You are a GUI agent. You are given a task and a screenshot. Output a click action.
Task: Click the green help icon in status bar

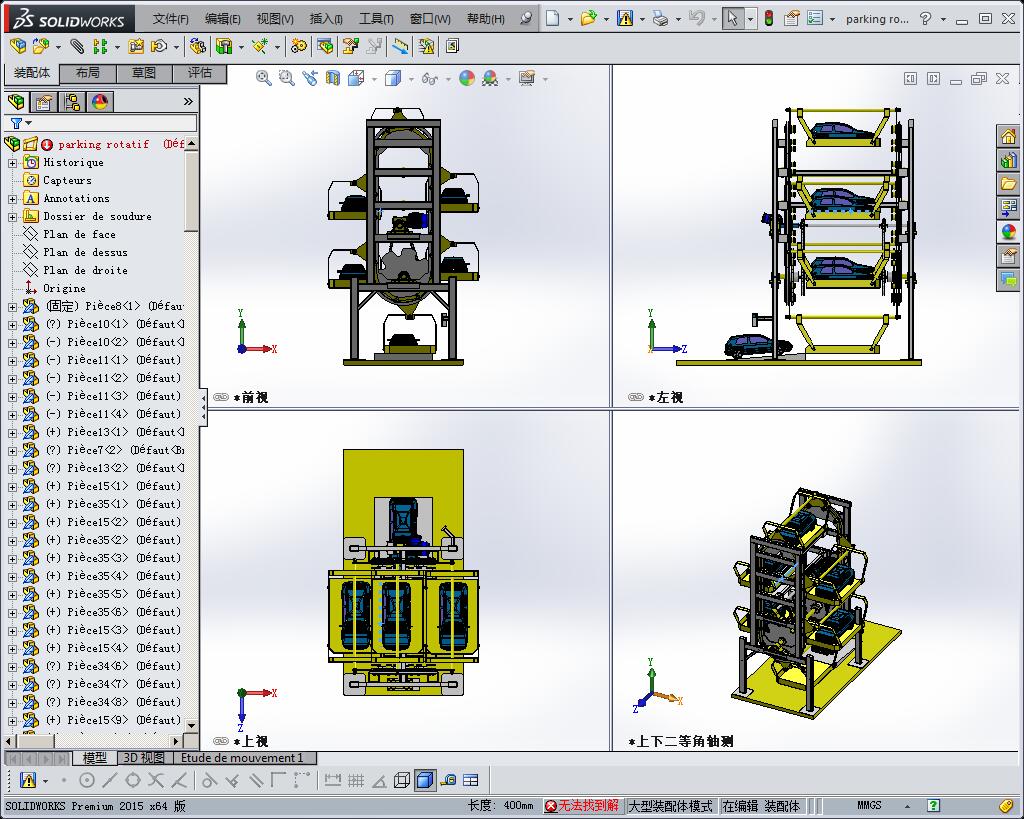[934, 806]
